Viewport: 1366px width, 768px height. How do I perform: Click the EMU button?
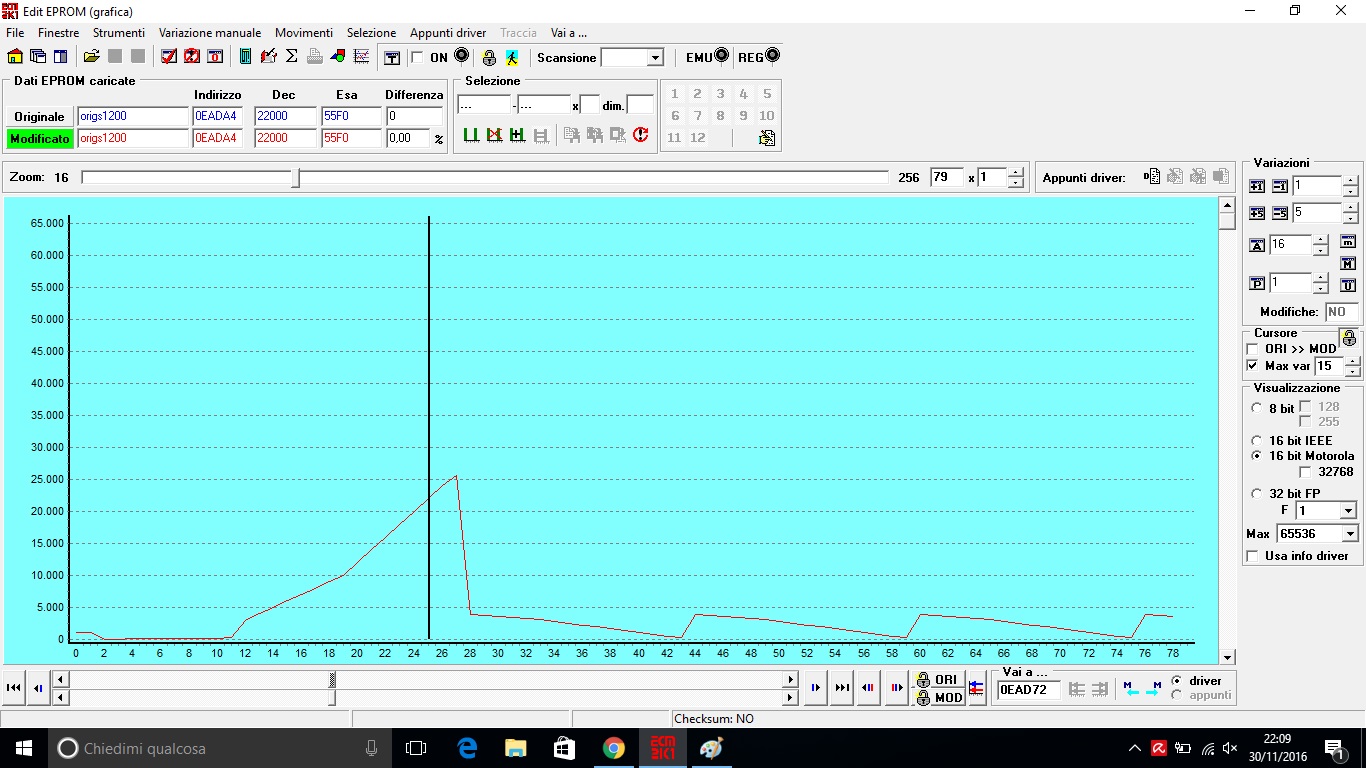pyautogui.click(x=707, y=57)
